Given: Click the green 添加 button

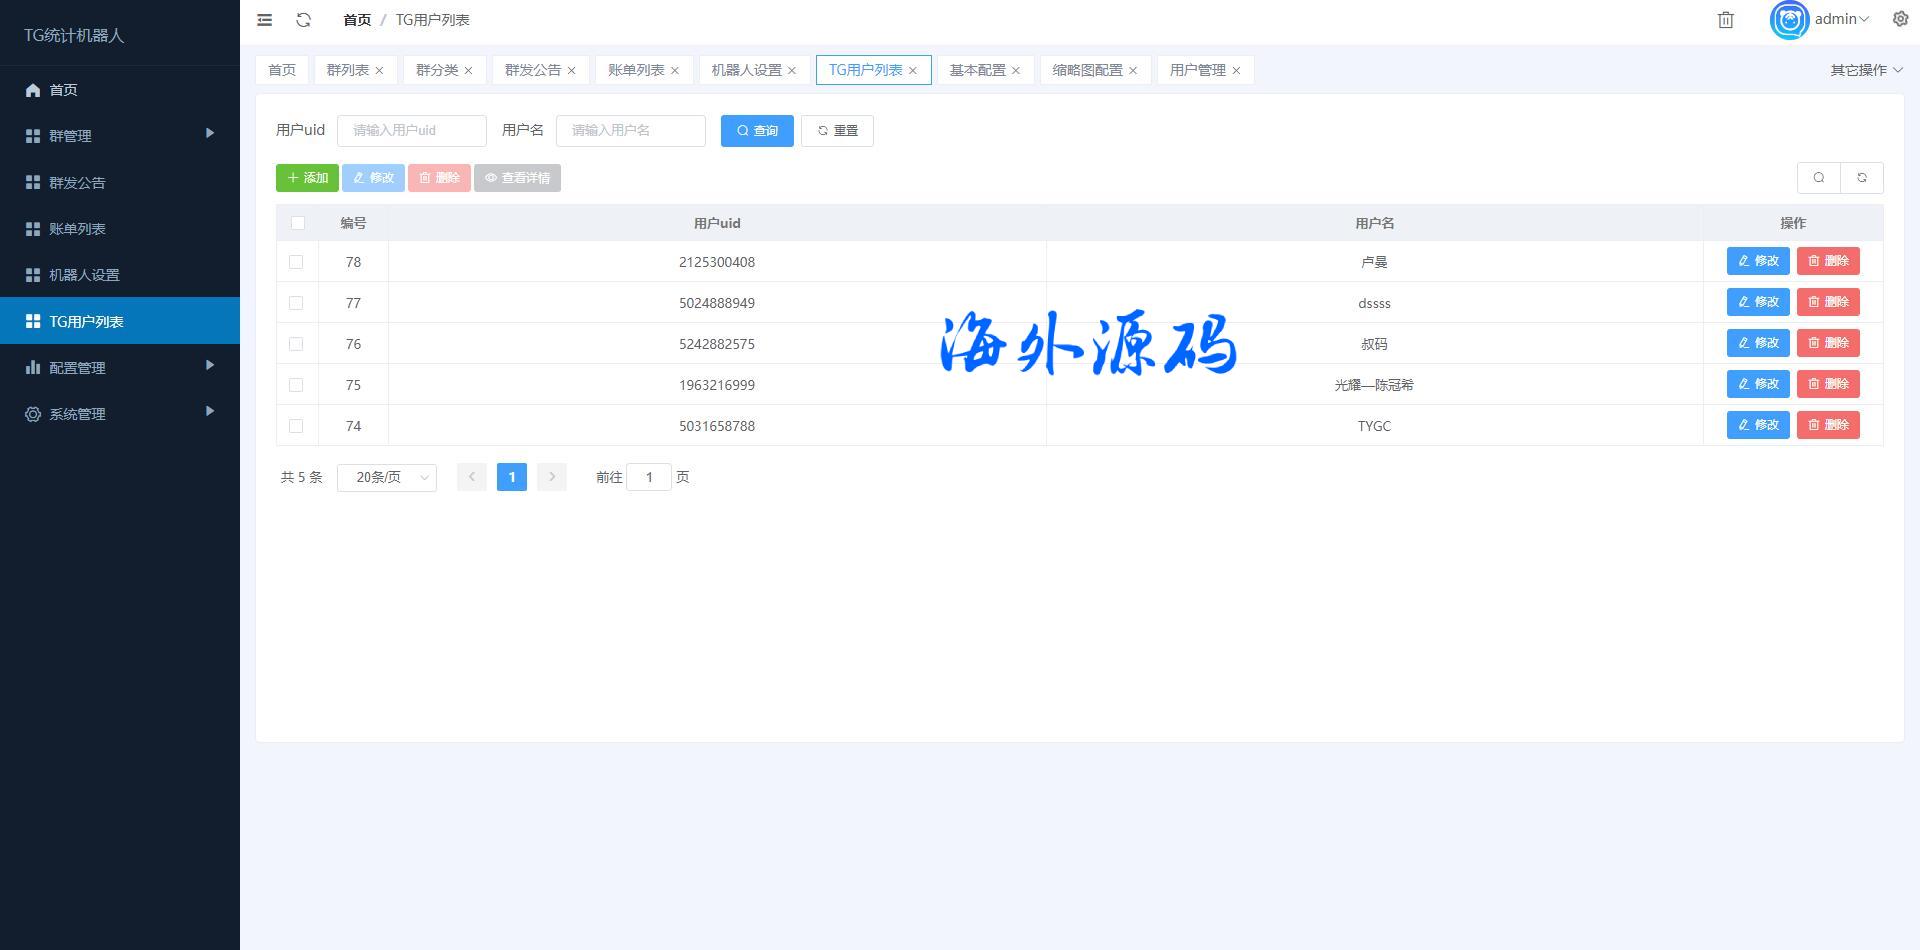Looking at the screenshot, I should (307, 178).
